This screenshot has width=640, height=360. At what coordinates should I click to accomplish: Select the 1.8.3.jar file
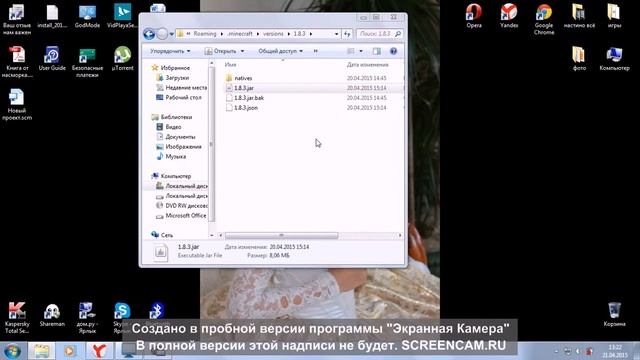[244, 88]
